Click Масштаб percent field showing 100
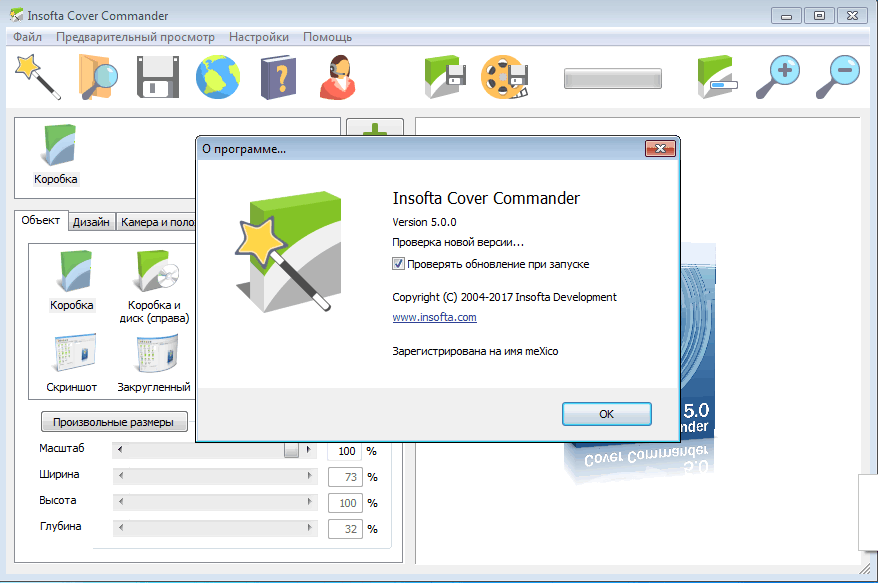 pyautogui.click(x=345, y=451)
